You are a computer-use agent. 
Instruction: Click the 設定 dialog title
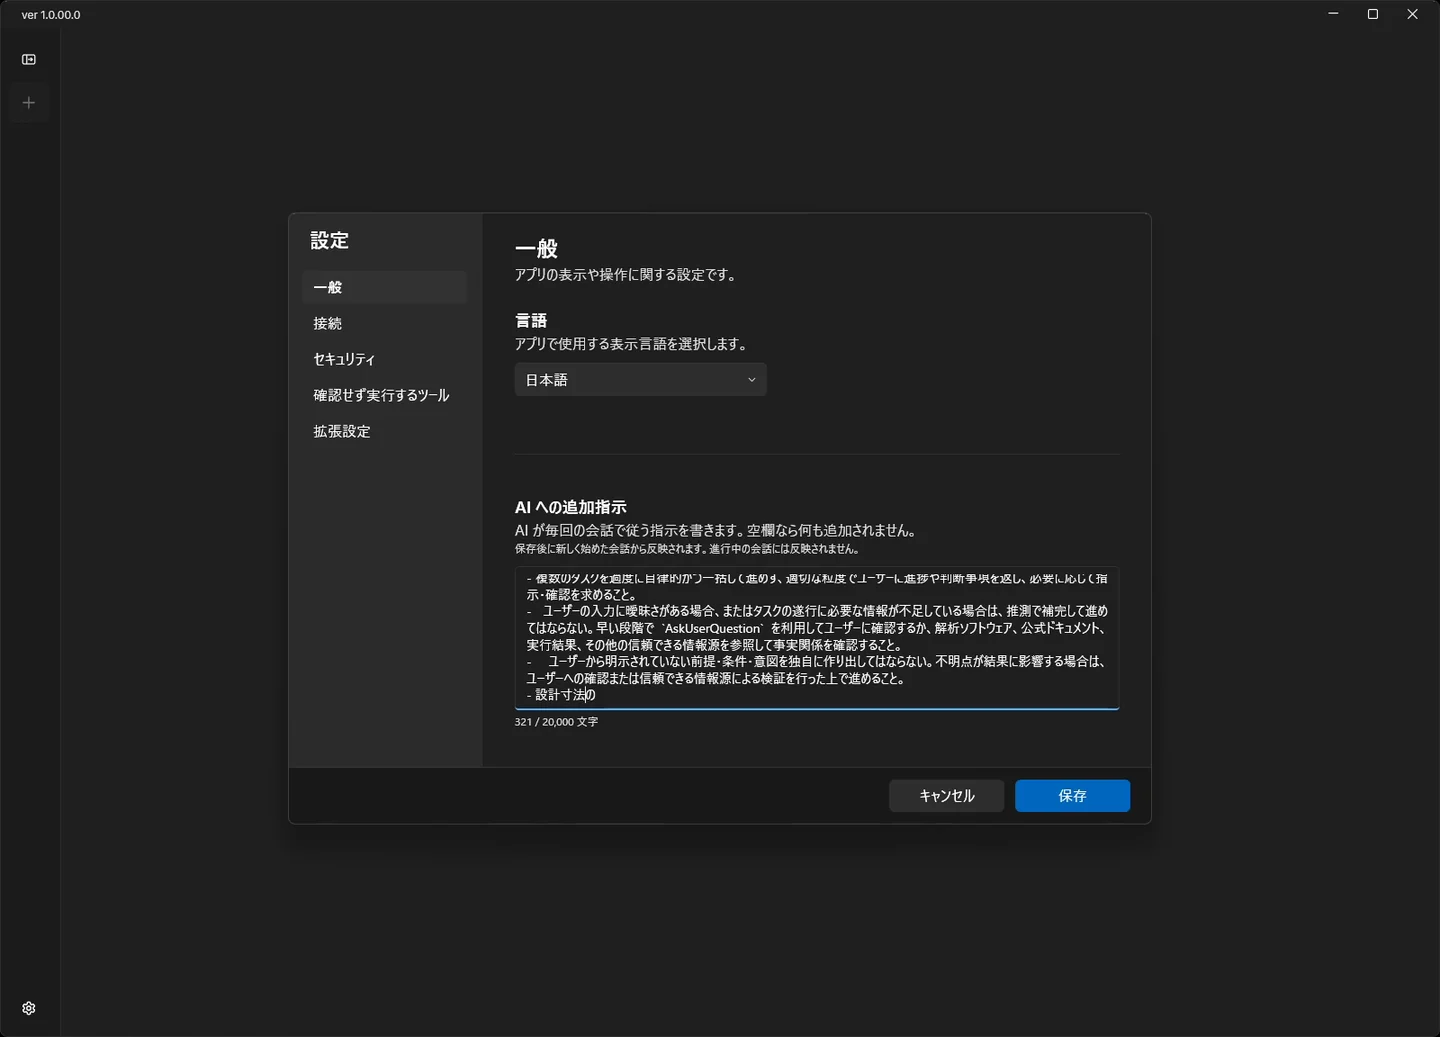pos(329,241)
